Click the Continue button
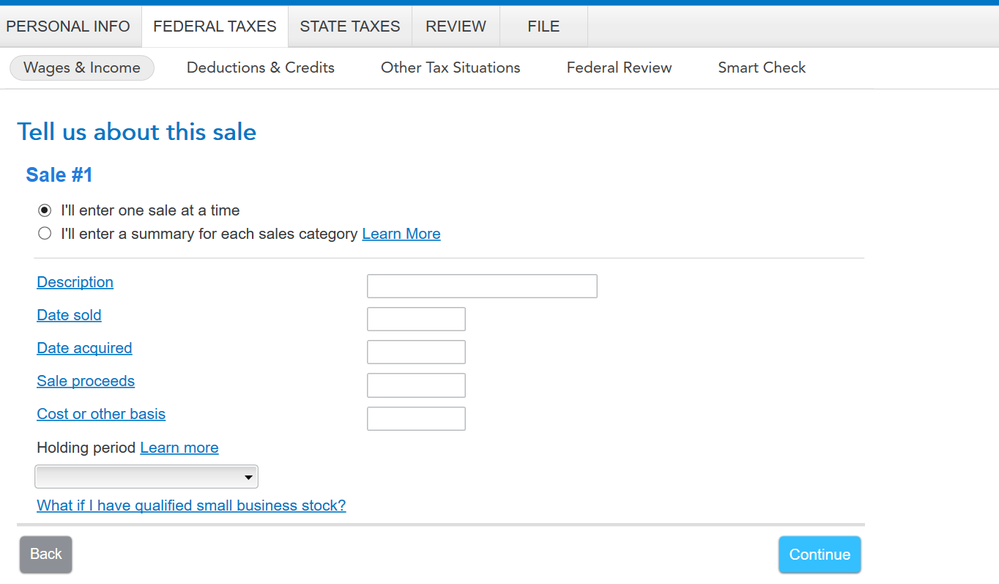The width and height of the screenshot is (999, 584). point(819,554)
